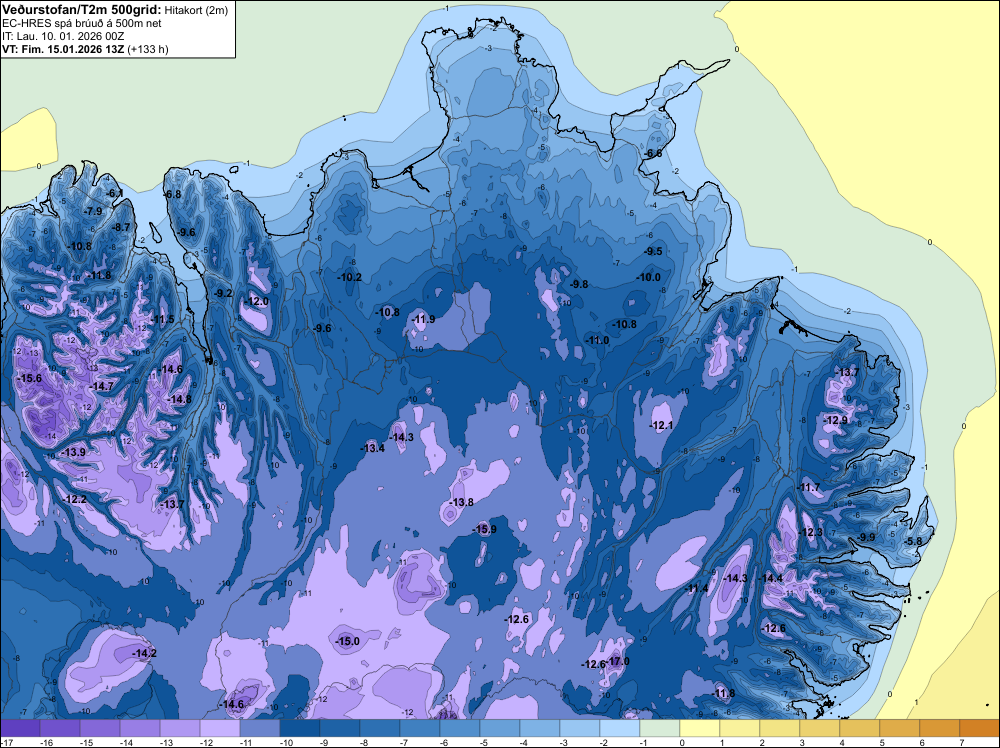Viewport: 1000px width, 748px height.
Task: Click the -15.9 temperature value
Action: pos(484,529)
